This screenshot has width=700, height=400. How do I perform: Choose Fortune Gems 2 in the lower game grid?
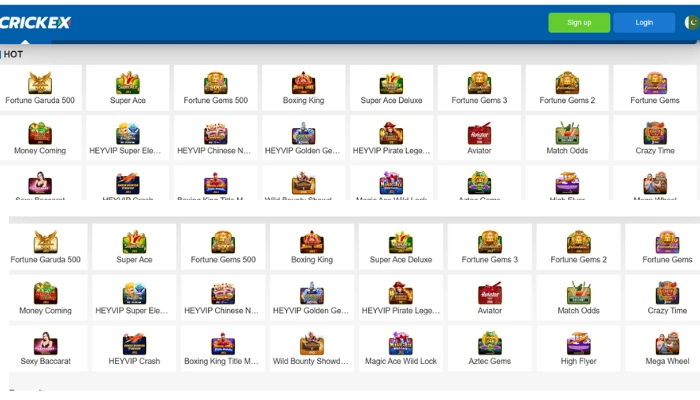click(579, 247)
